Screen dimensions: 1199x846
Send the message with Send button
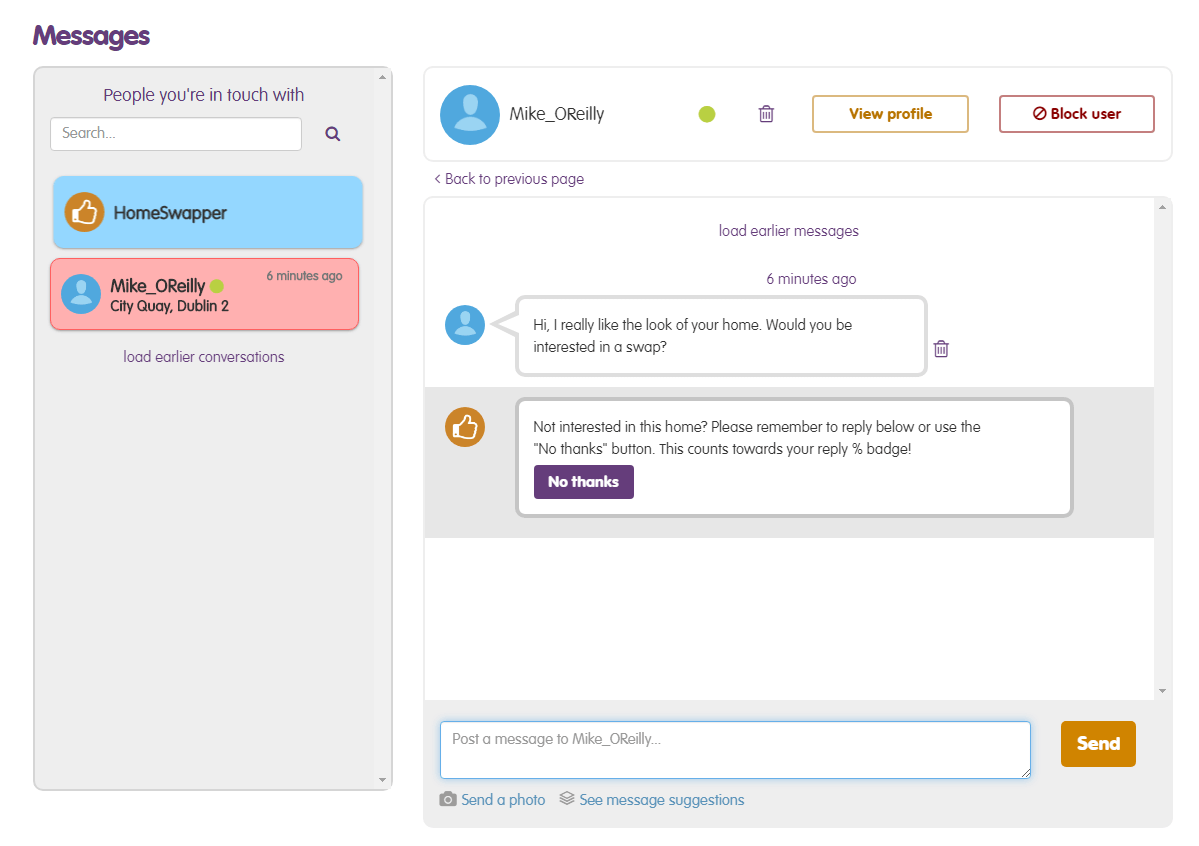[x=1097, y=744]
